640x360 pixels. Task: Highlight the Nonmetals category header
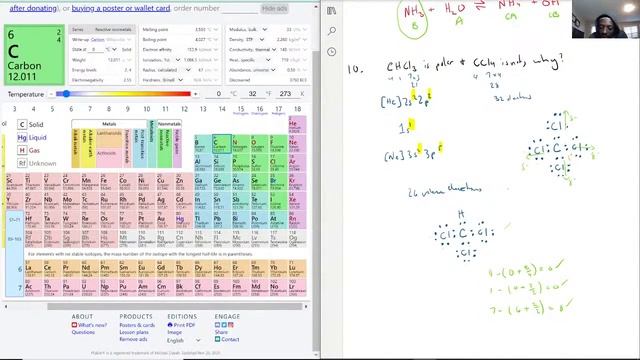pos(169,124)
